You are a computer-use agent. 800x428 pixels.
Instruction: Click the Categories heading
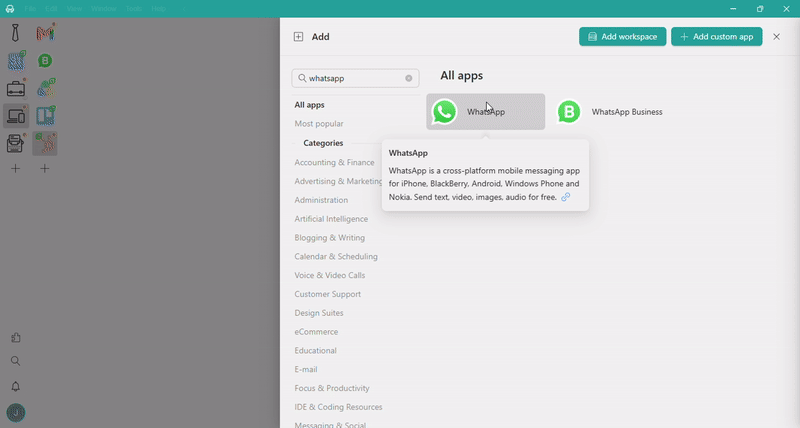pyautogui.click(x=323, y=143)
